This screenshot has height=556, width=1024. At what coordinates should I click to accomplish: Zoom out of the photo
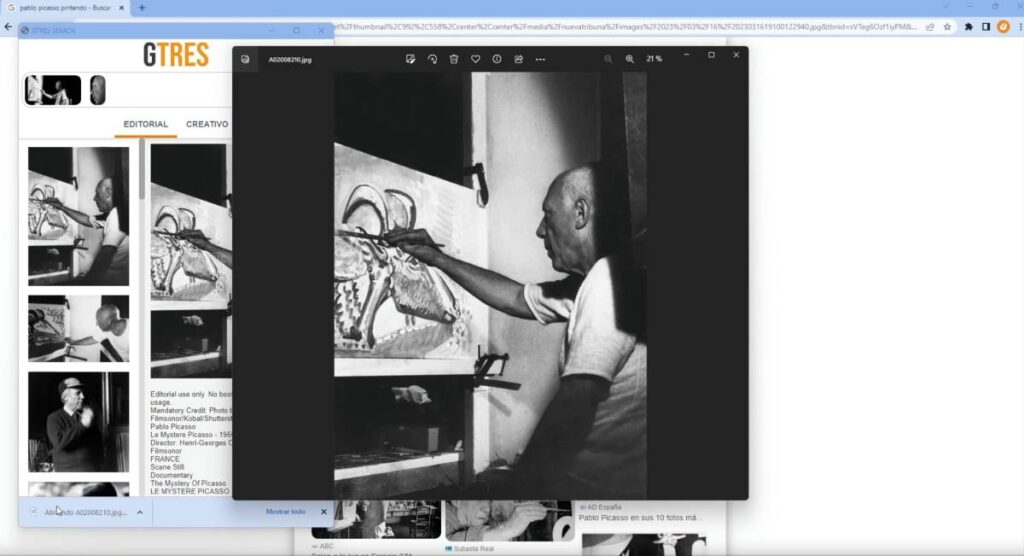608,59
